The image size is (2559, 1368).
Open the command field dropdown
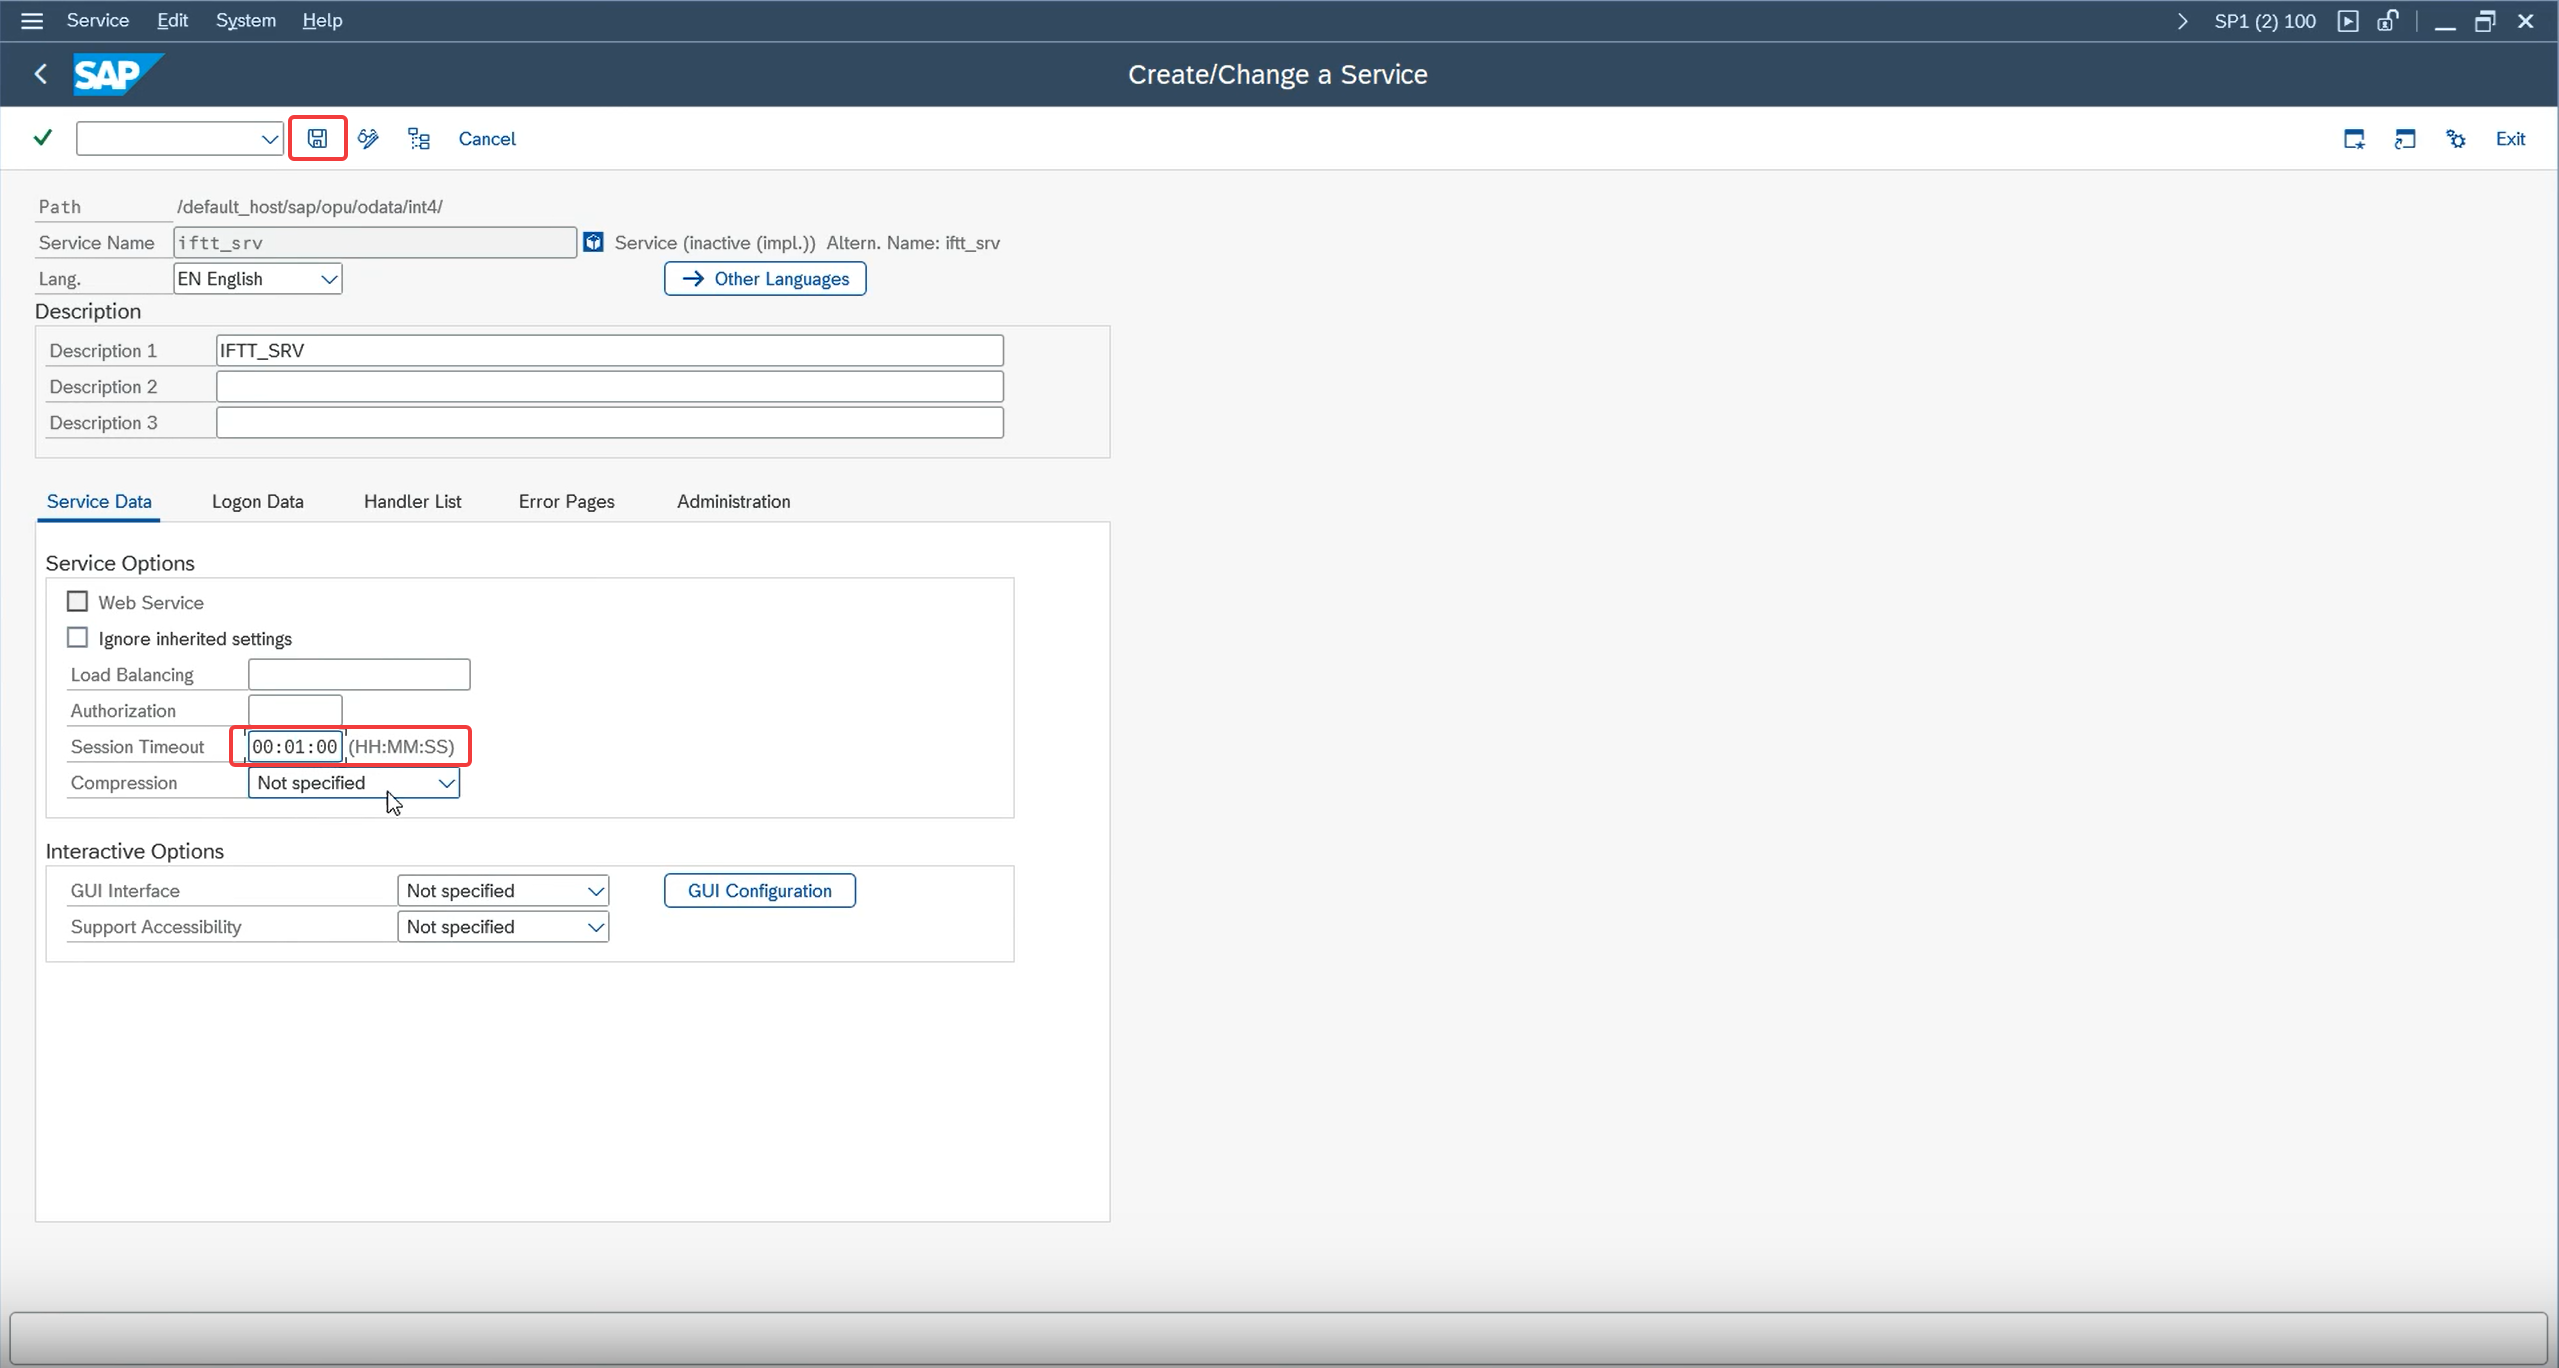click(269, 139)
